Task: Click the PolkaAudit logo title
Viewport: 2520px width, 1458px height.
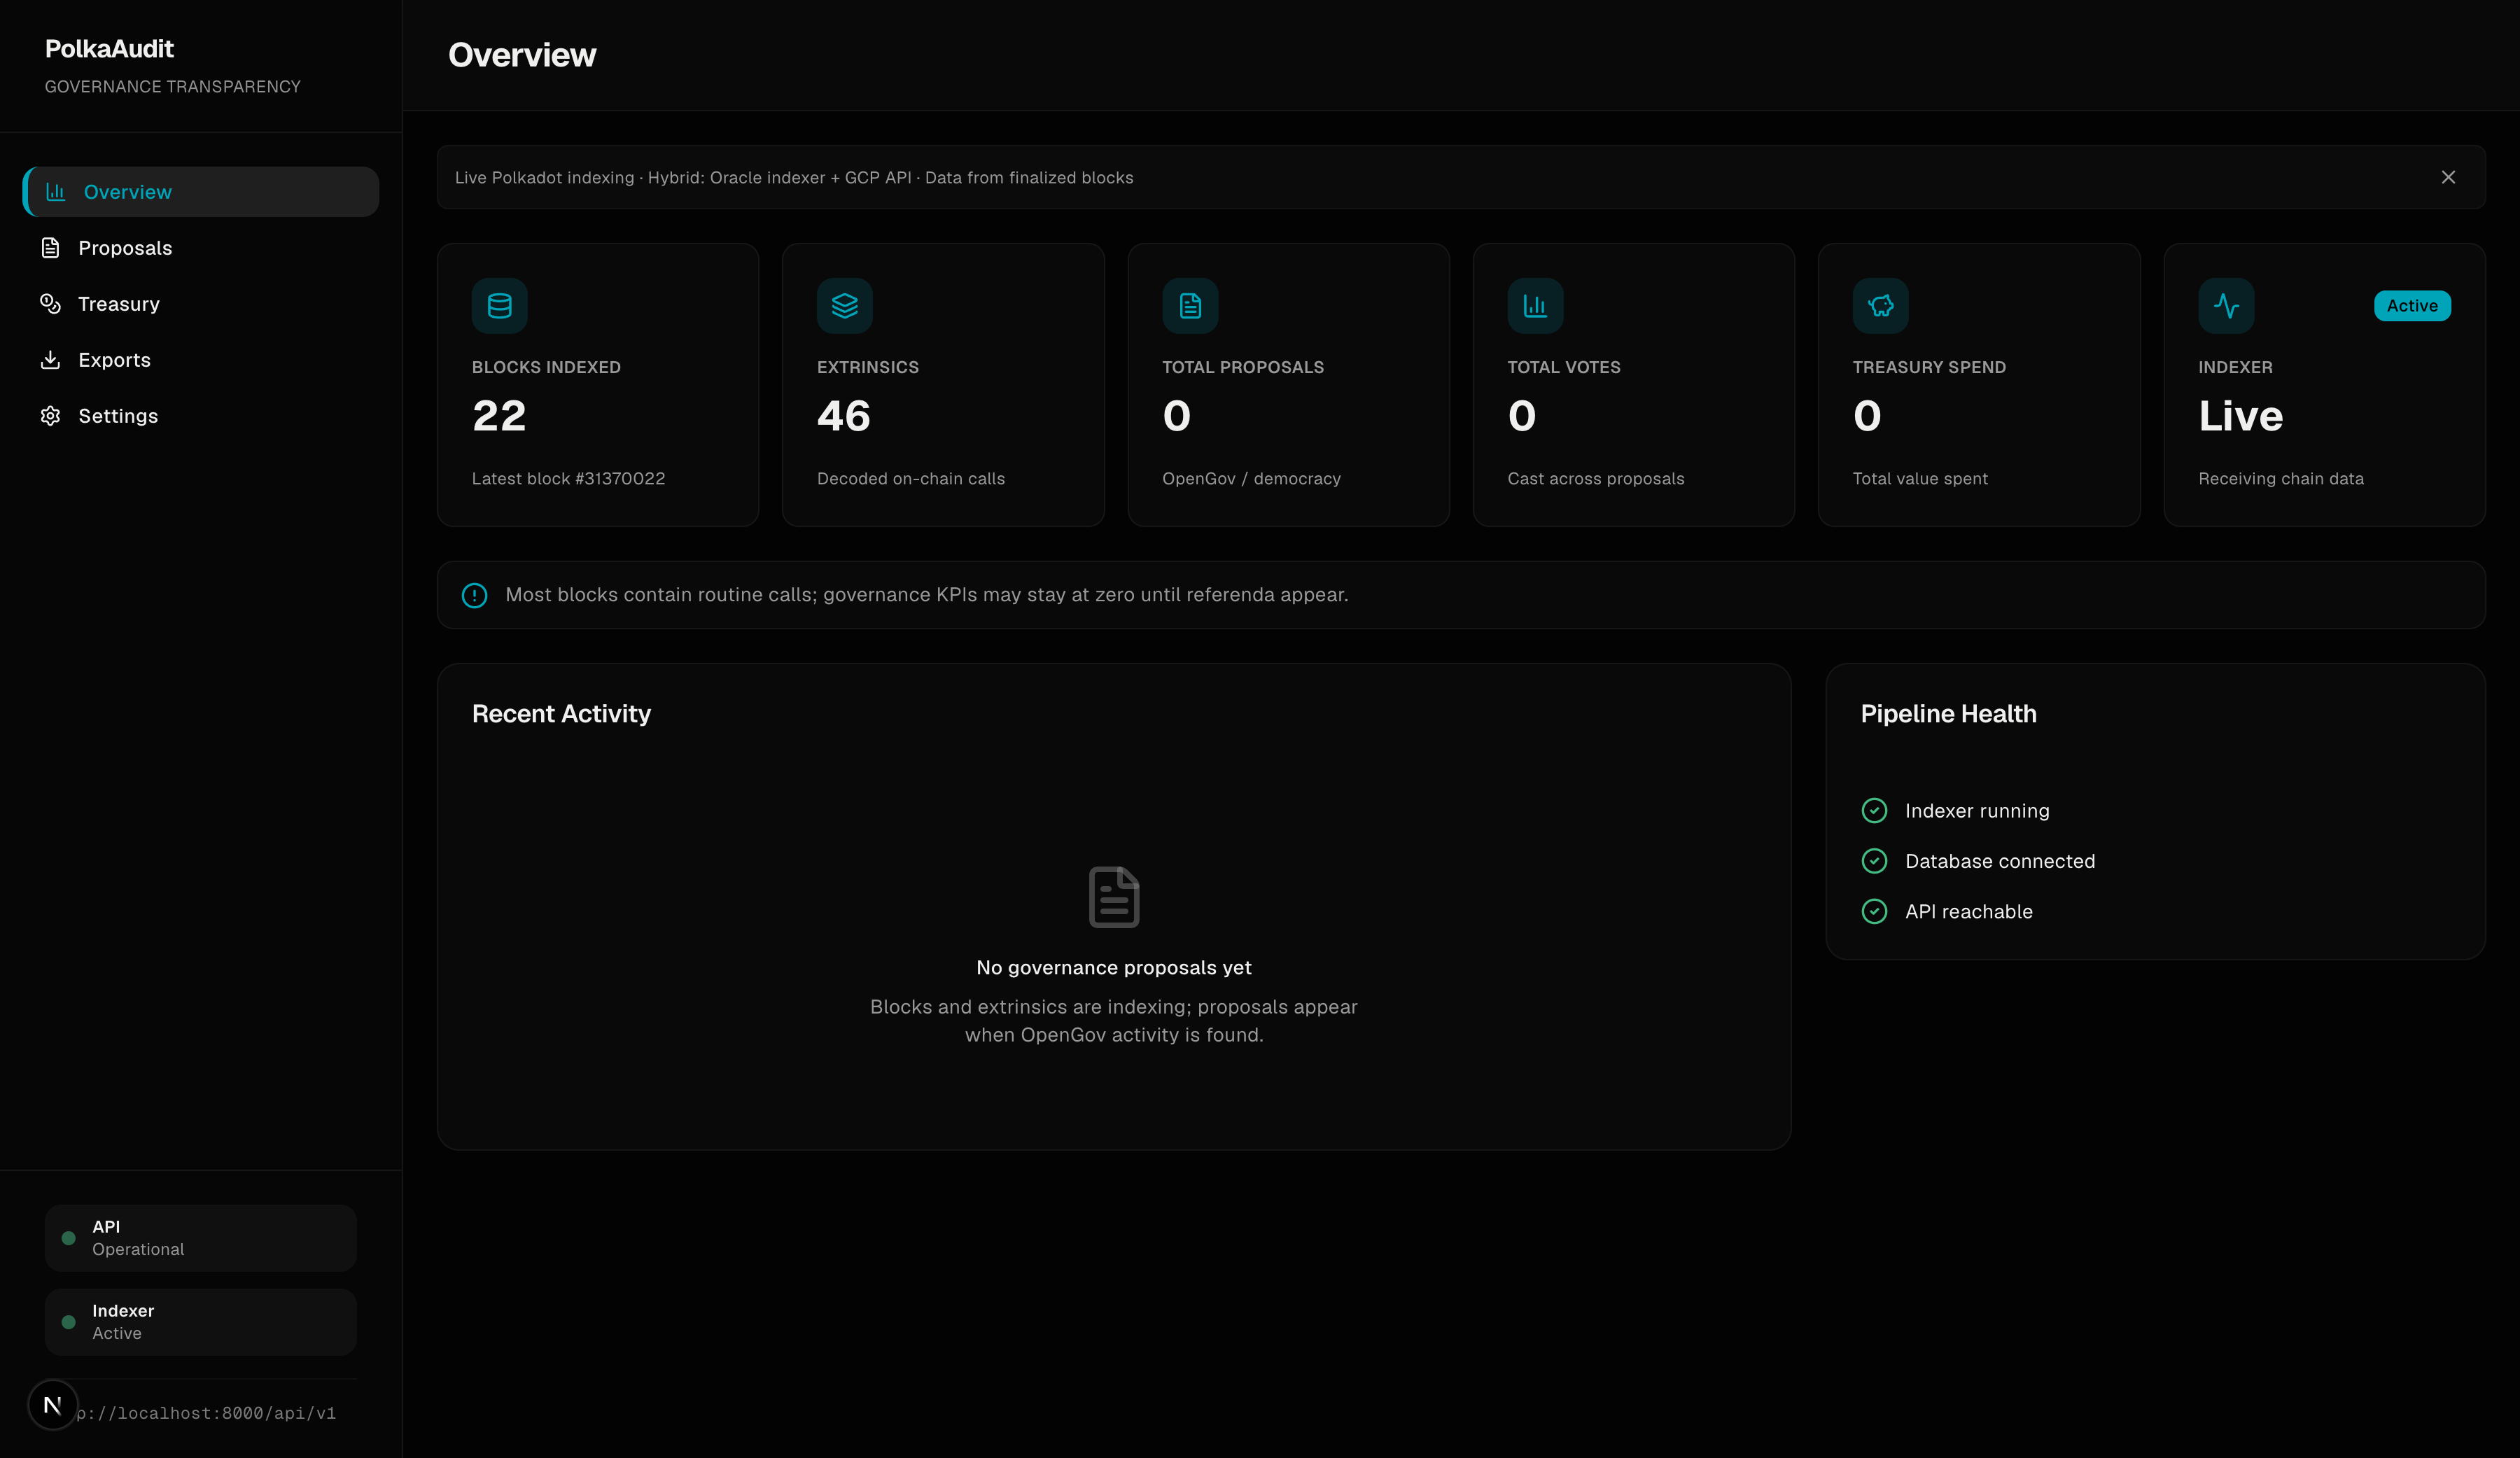Action: pyautogui.click(x=109, y=49)
